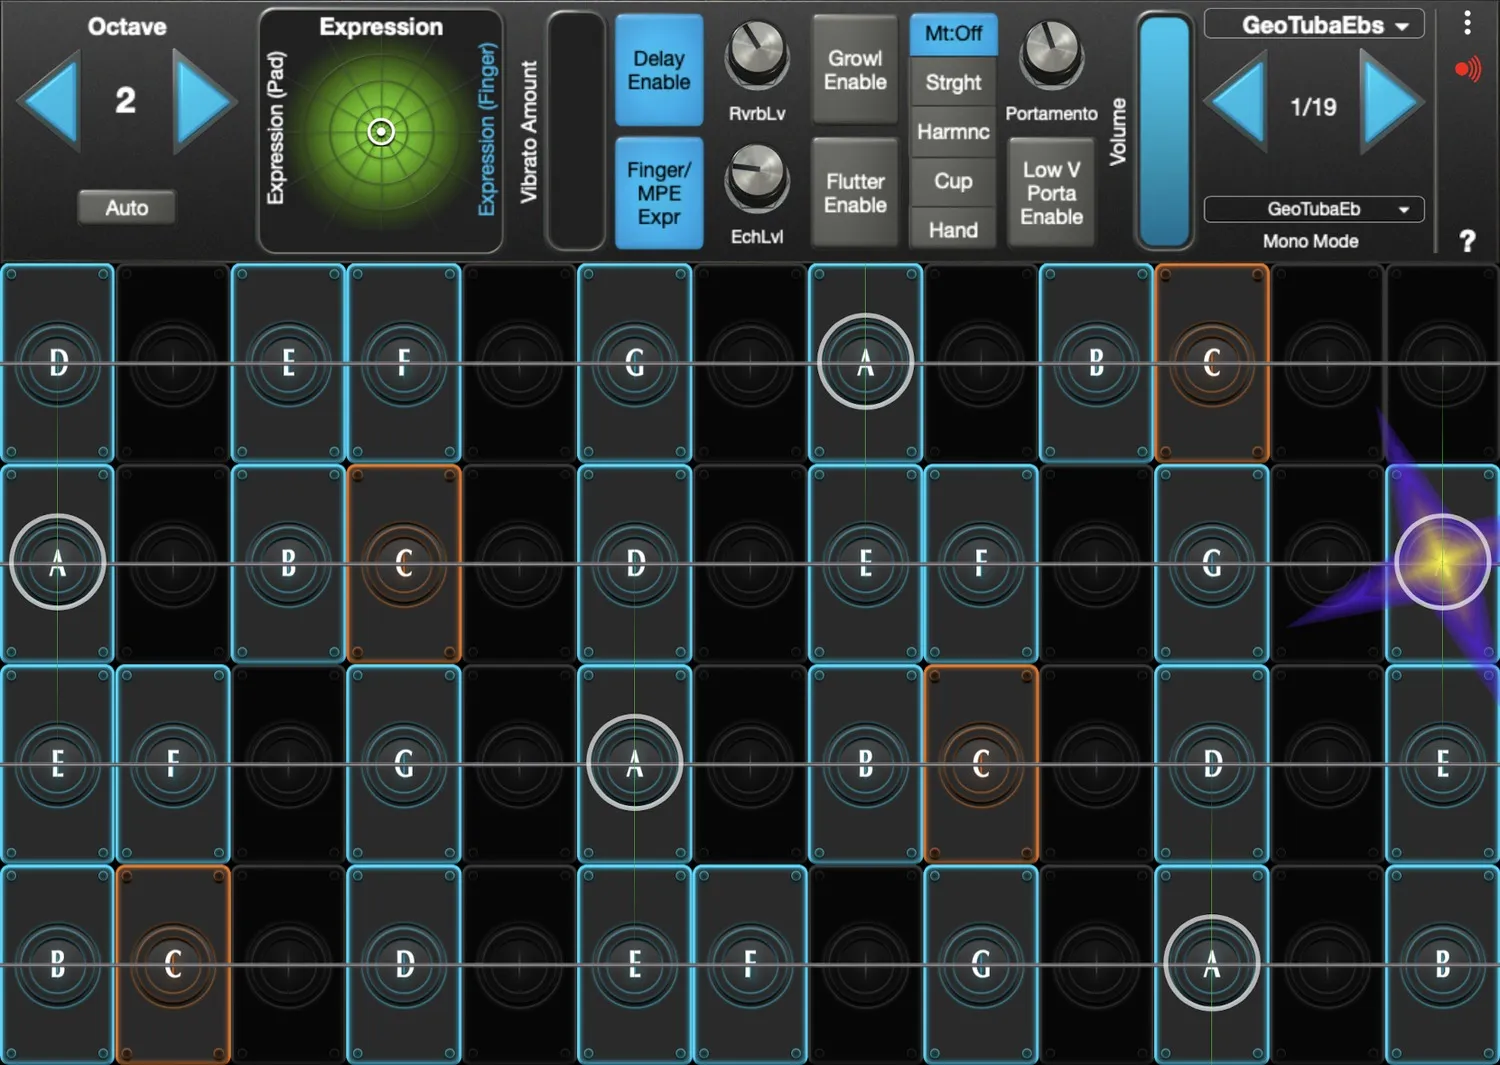
Task: Click the octave value 2
Action: point(125,100)
